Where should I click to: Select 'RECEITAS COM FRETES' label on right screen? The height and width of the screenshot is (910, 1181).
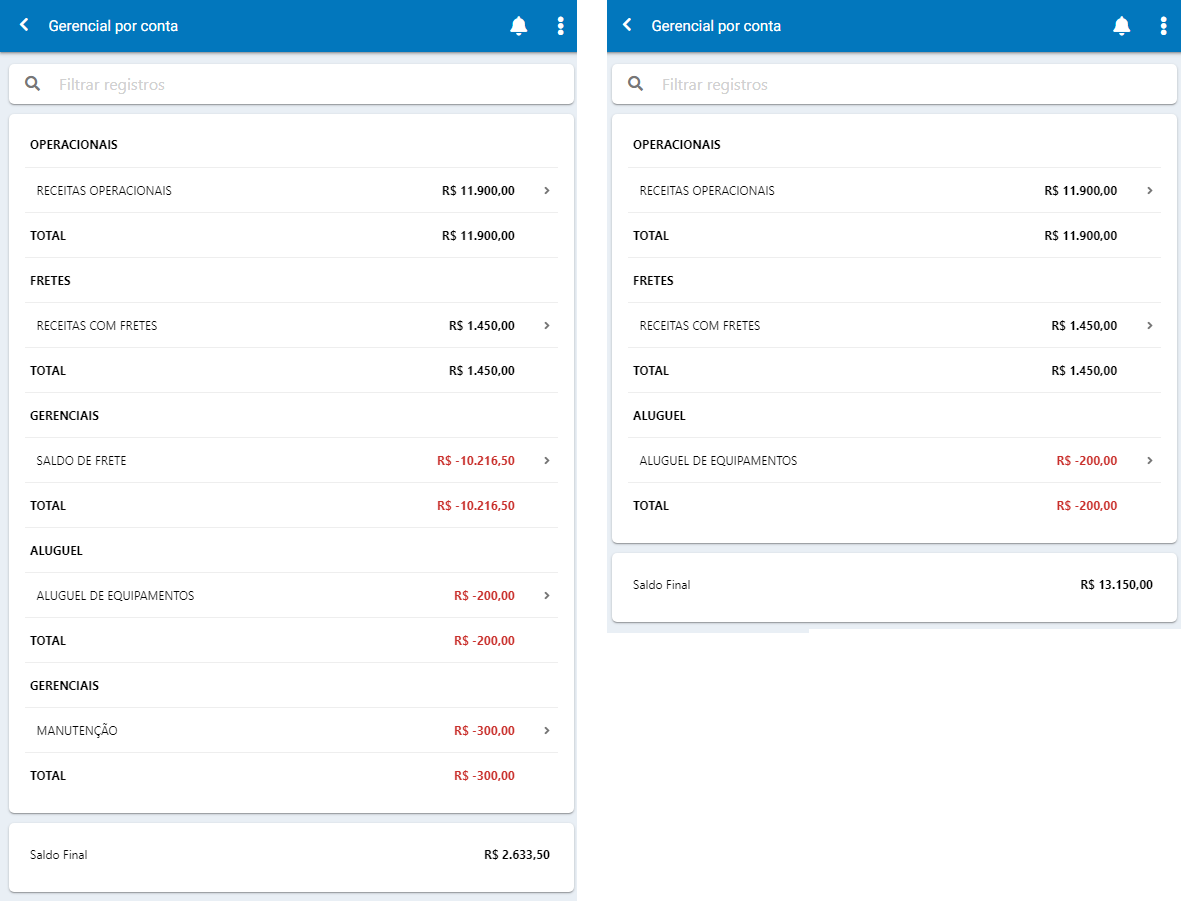click(x=700, y=325)
